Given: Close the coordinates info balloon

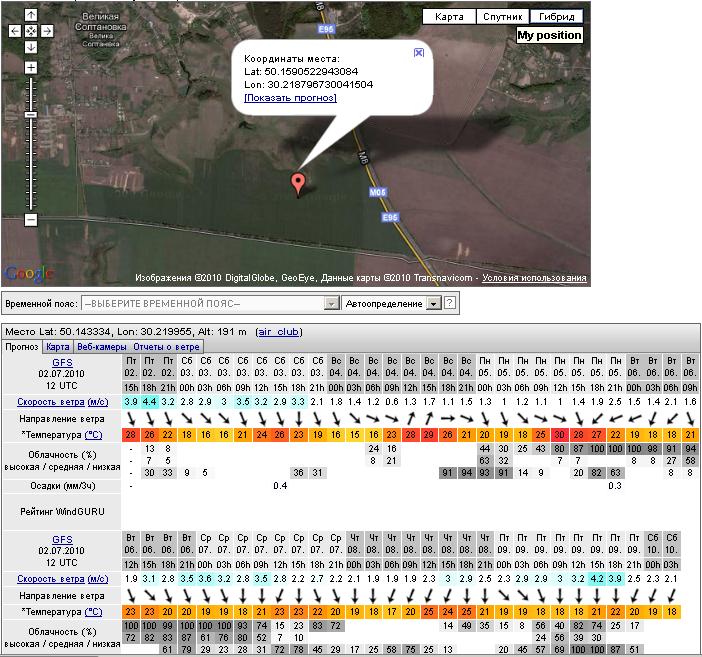Looking at the screenshot, I should point(419,52).
